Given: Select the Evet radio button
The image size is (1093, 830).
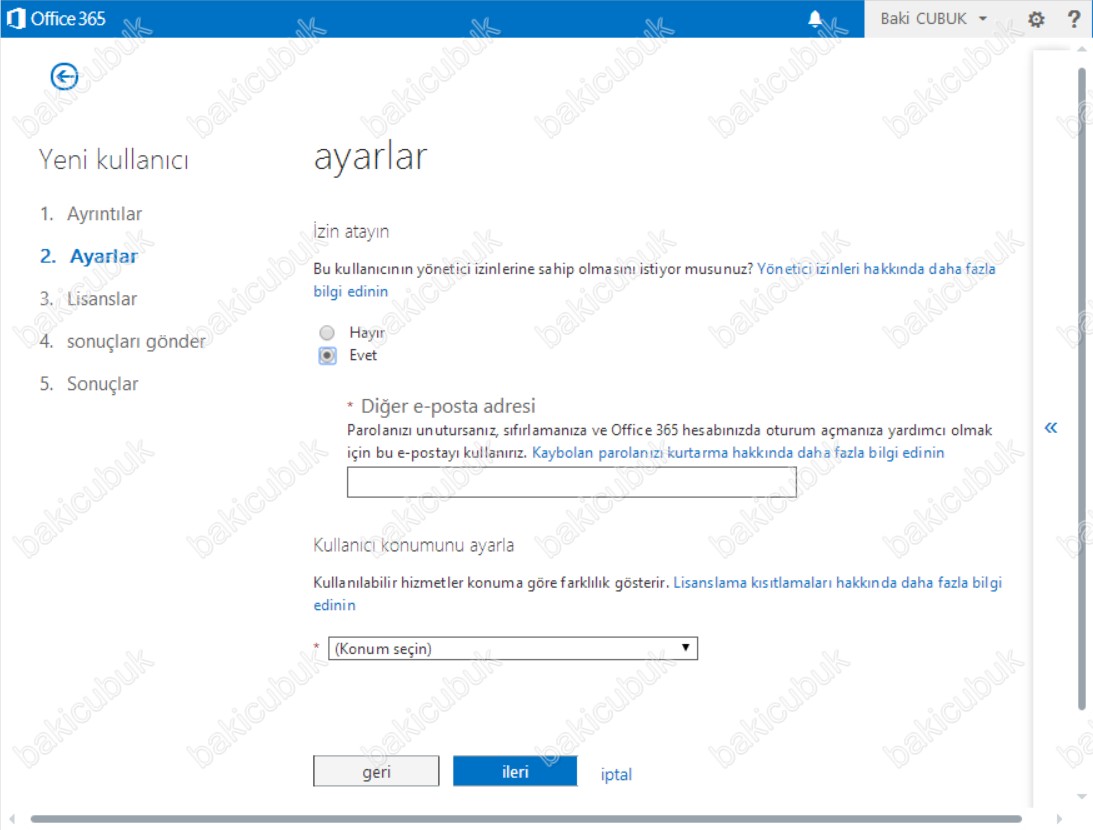Looking at the screenshot, I should coord(327,355).
